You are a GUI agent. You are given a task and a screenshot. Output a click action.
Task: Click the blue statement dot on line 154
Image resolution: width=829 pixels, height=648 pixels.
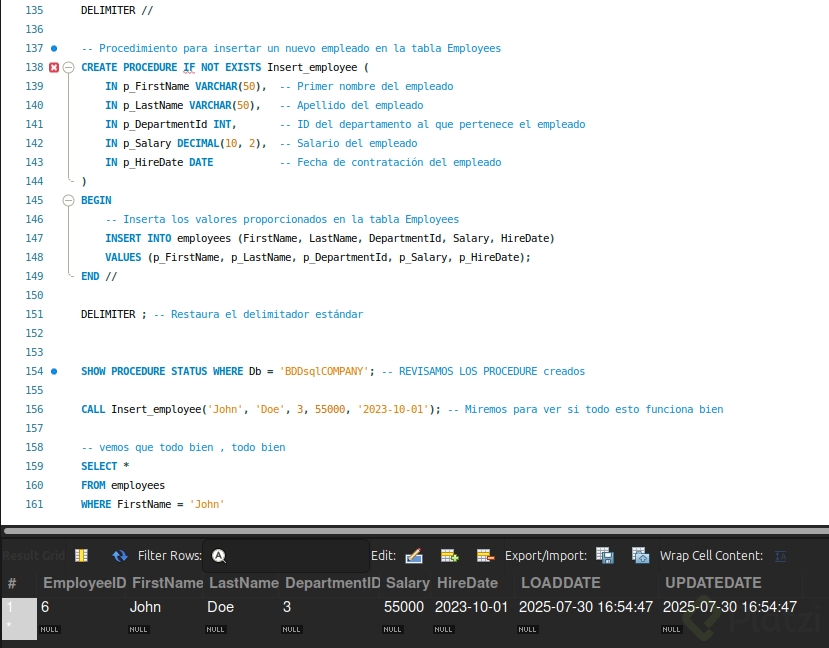[x=54, y=371]
